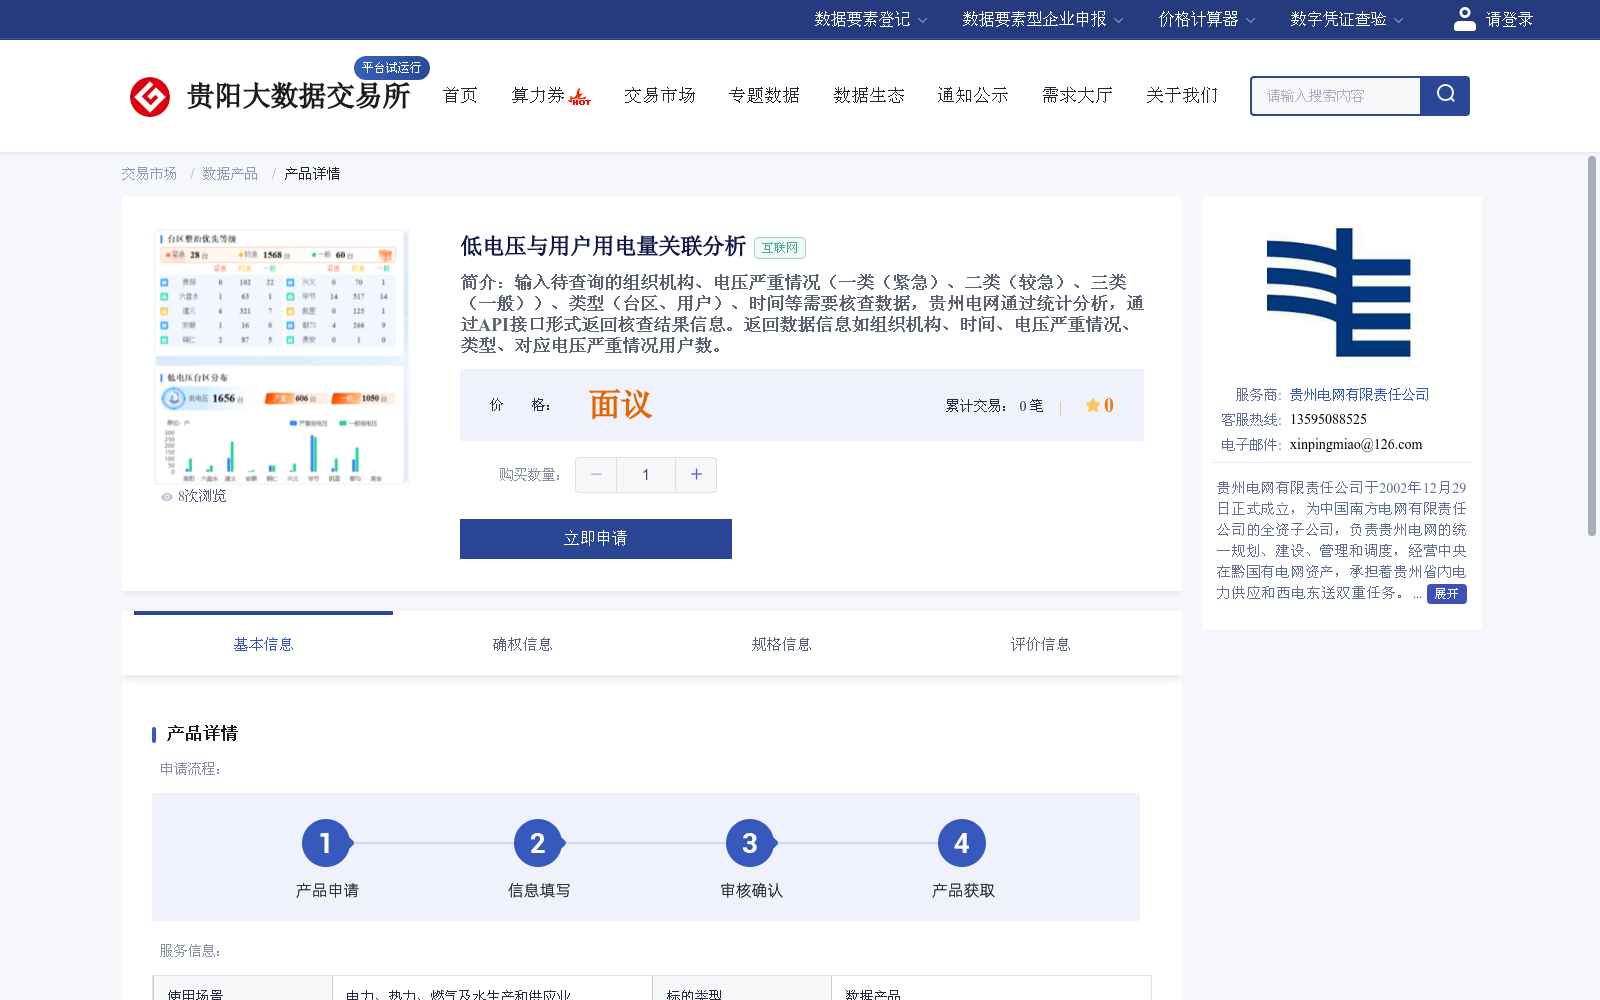Click the 产品详情 section heading
Viewport: 1600px width, 1000px height.
coord(202,734)
